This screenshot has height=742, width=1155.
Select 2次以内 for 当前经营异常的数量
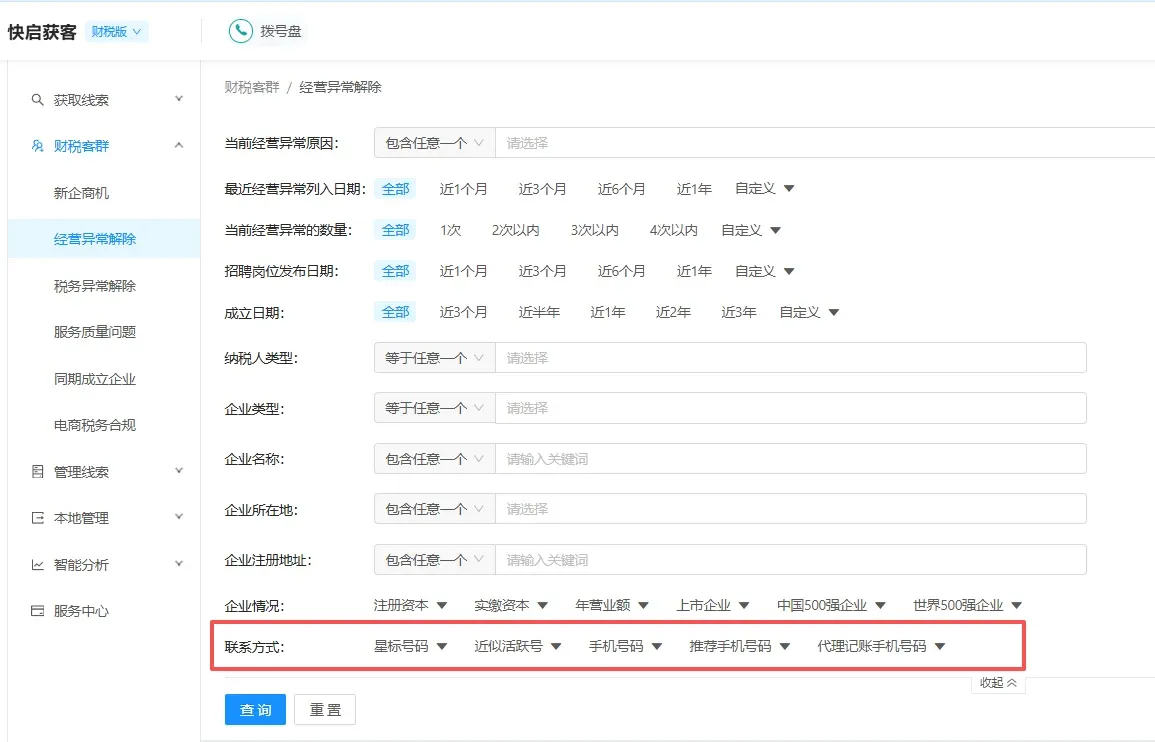[516, 230]
